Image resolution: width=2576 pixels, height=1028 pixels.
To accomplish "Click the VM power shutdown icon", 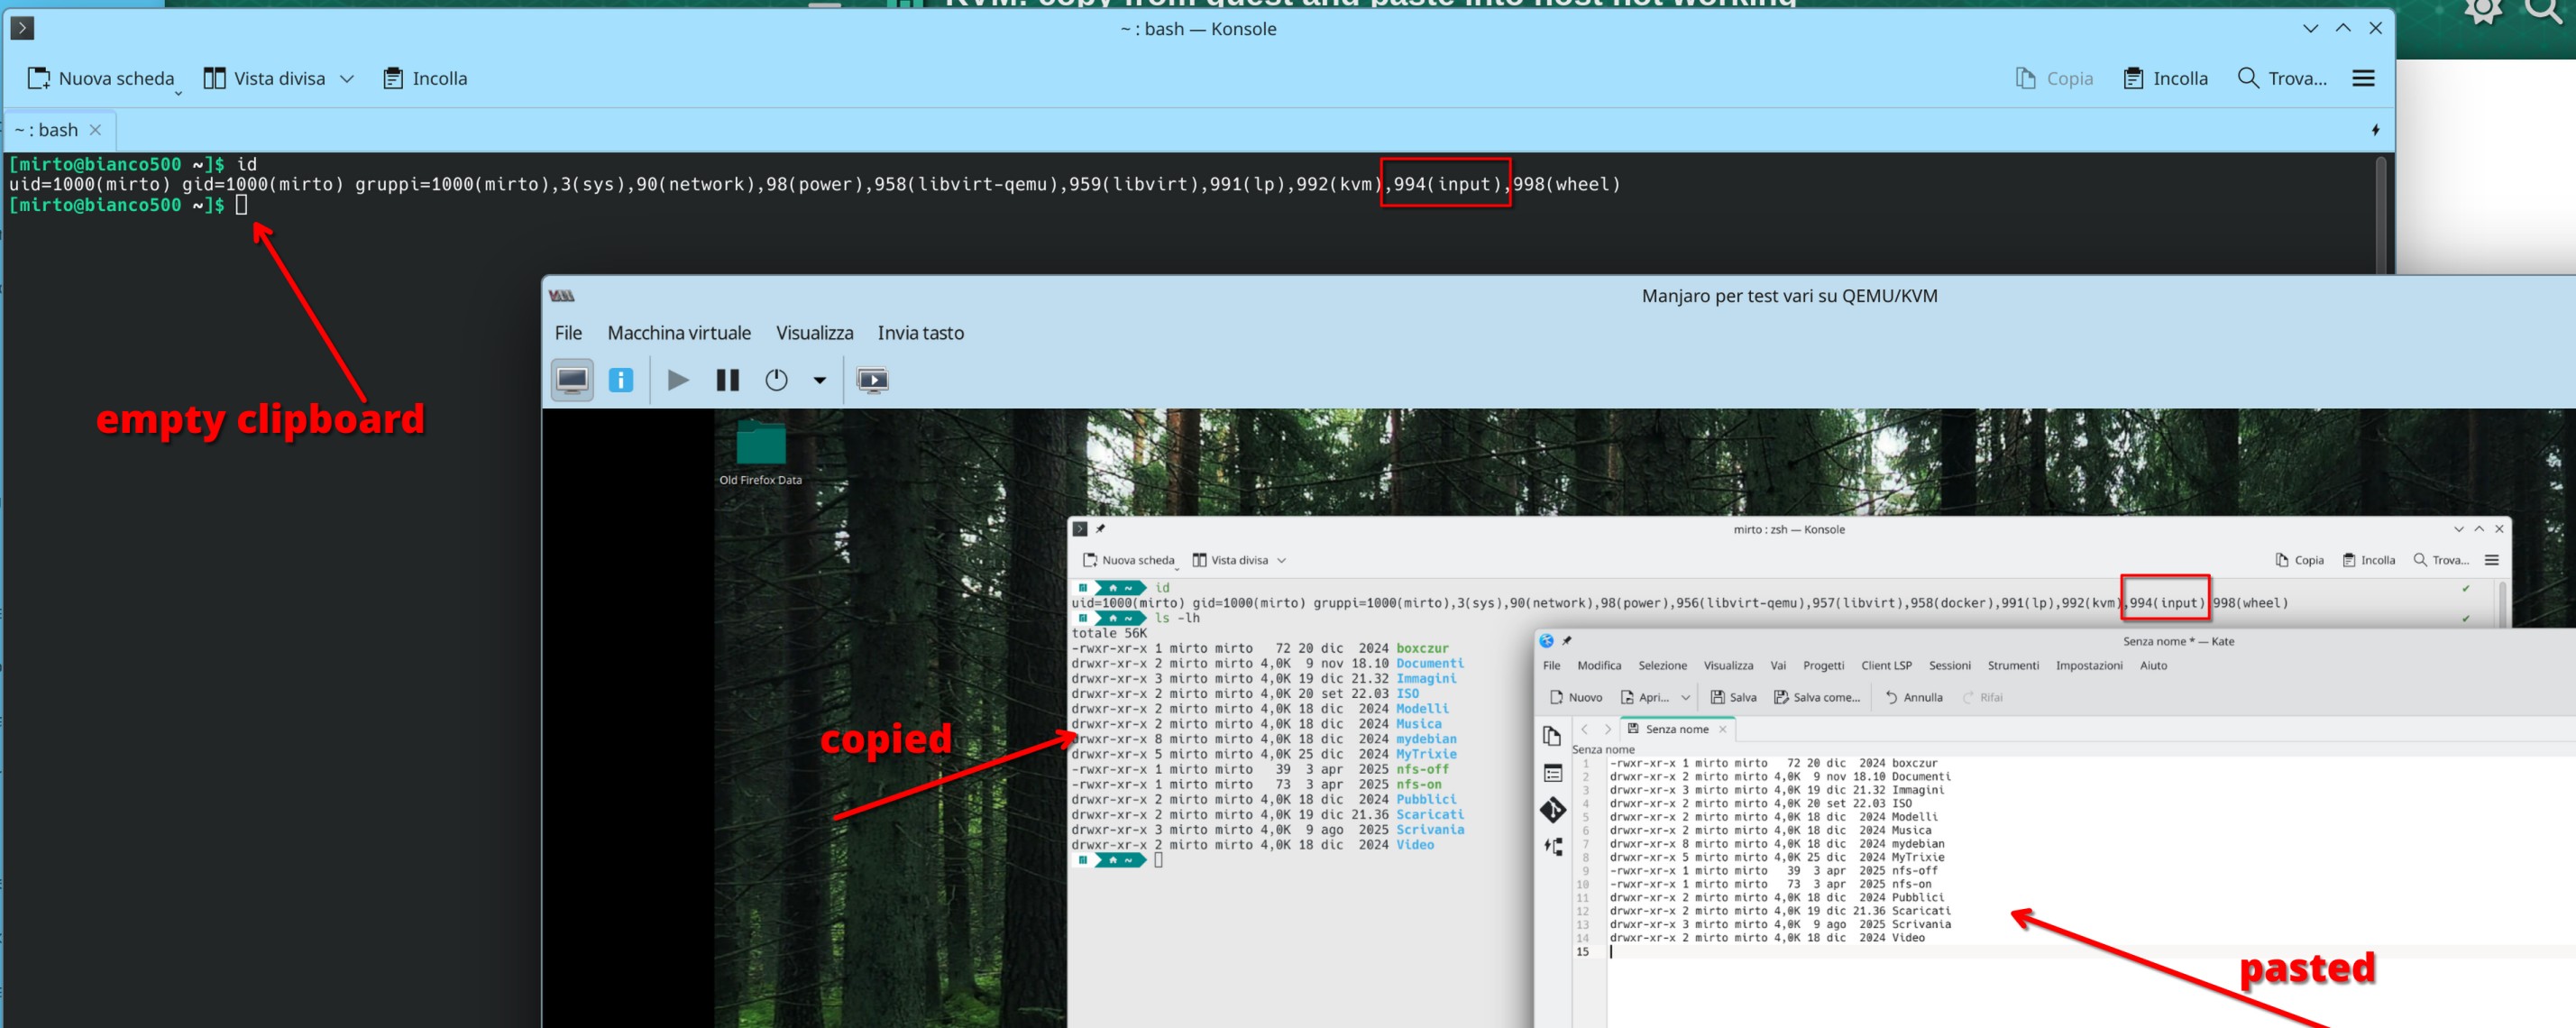I will coord(776,380).
